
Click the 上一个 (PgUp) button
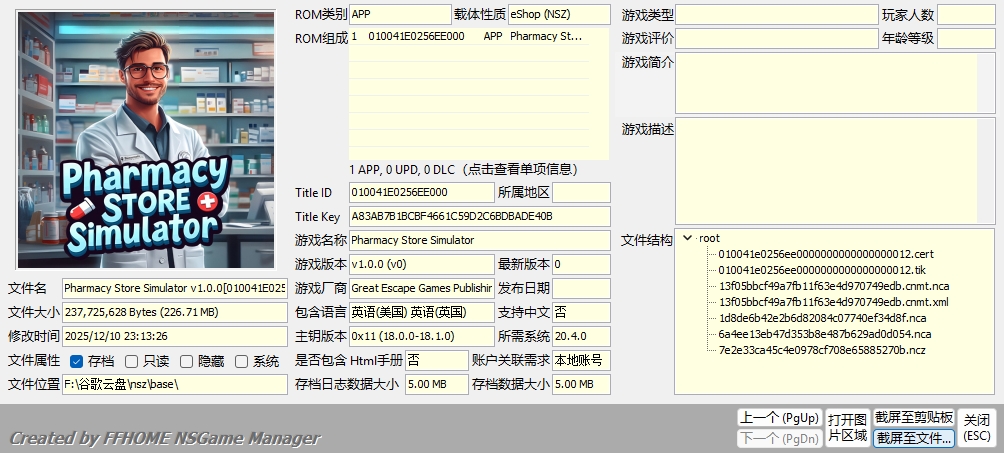click(779, 418)
